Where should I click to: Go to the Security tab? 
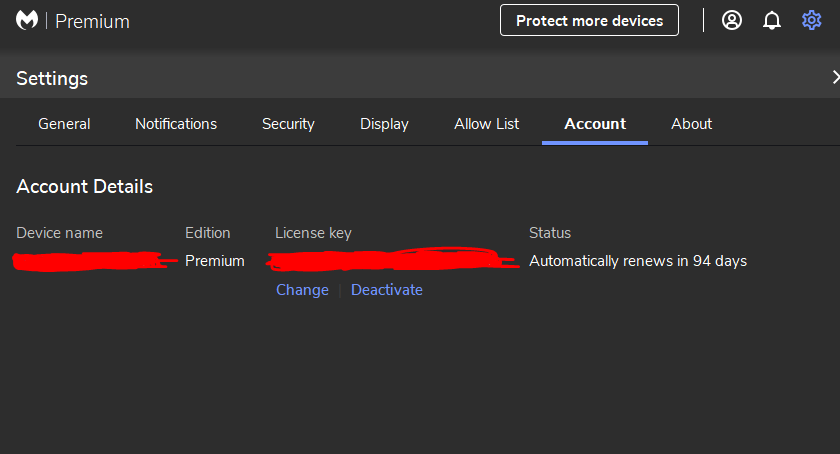pyautogui.click(x=288, y=124)
